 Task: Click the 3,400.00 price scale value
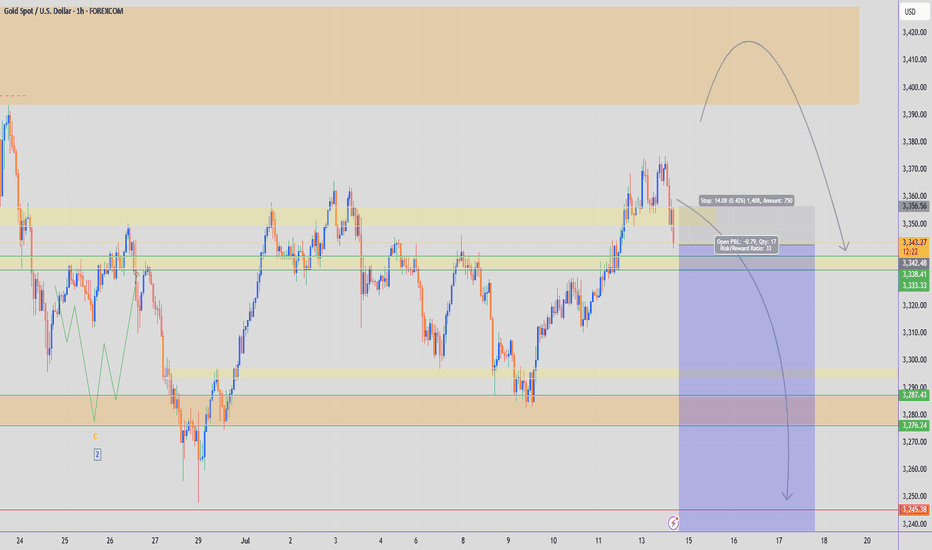pyautogui.click(x=915, y=87)
